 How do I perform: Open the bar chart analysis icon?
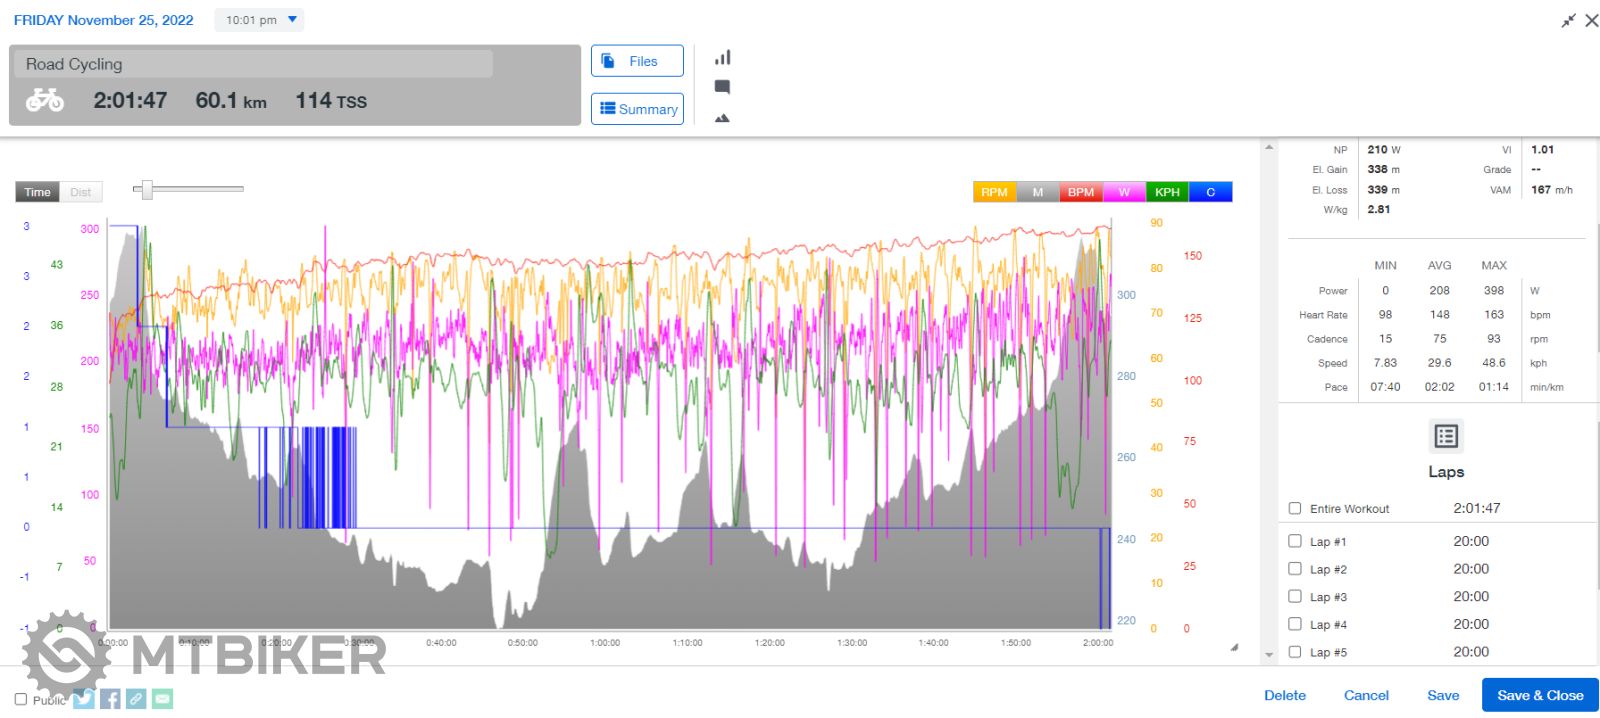[722, 58]
